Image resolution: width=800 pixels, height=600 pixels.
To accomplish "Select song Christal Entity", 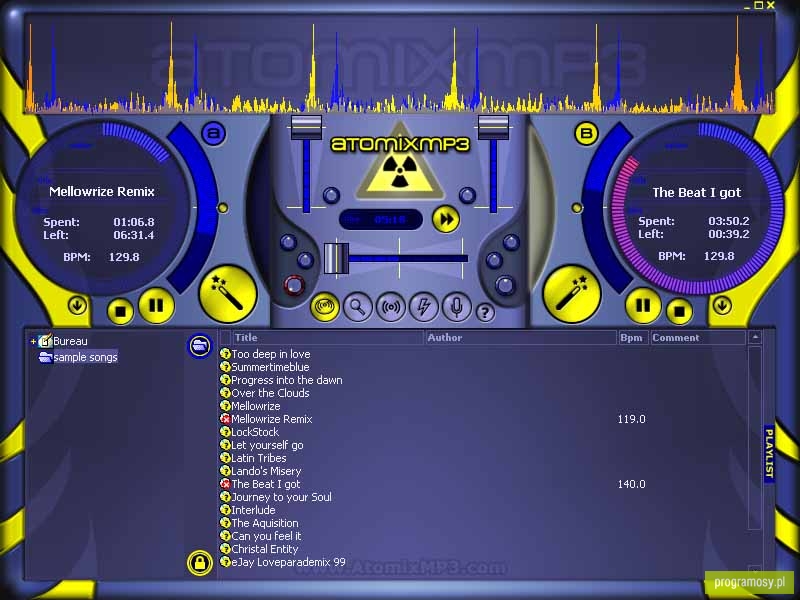I will (265, 549).
